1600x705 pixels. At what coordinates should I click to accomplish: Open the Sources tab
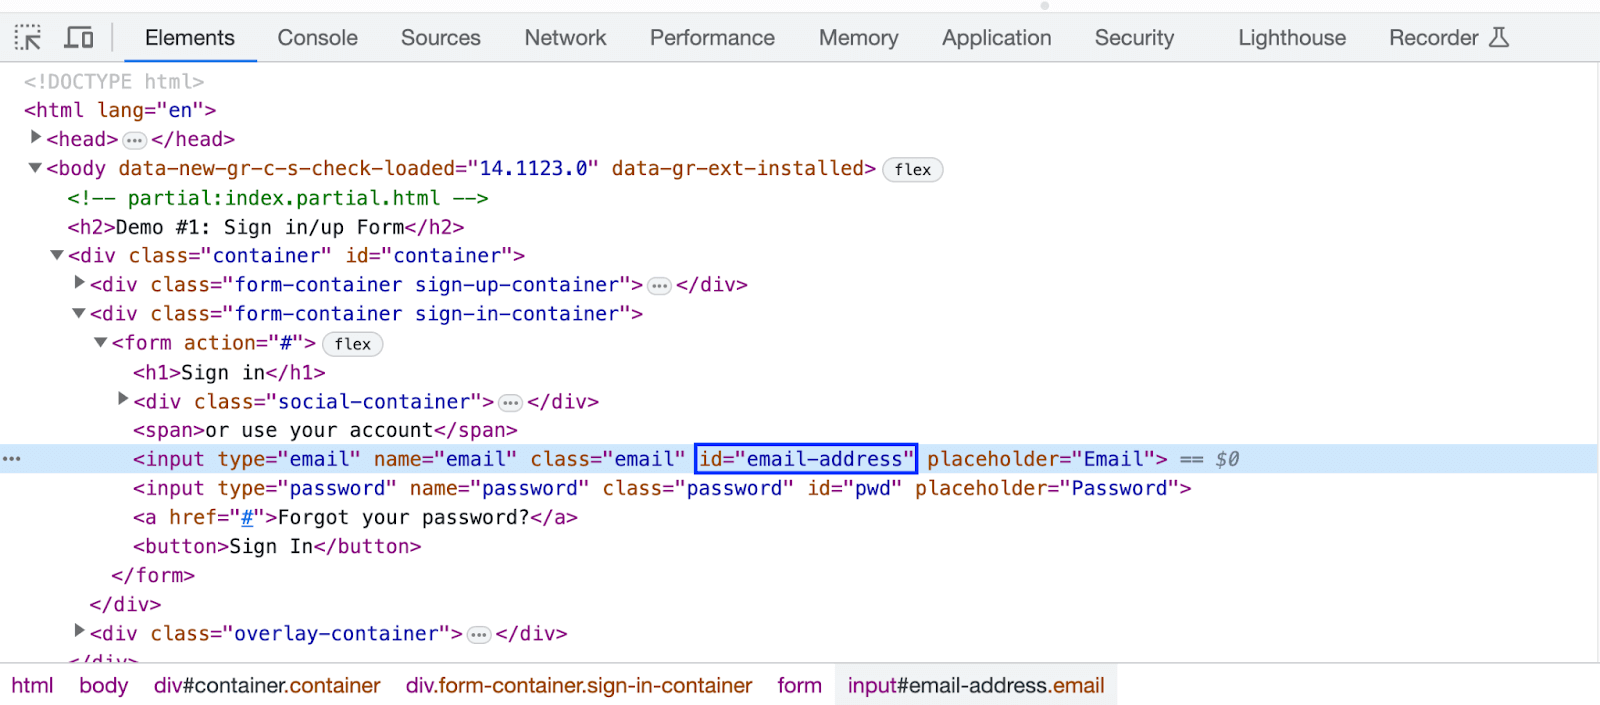click(x=441, y=38)
